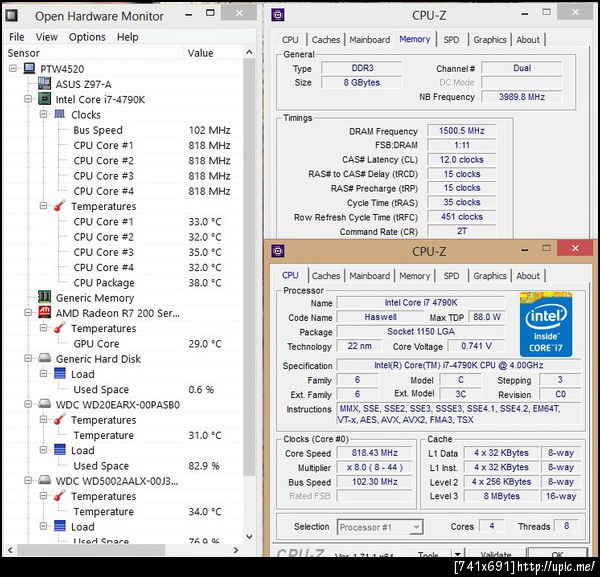This screenshot has height=577, width=600.
Task: Open the Options menu
Action: 87,37
